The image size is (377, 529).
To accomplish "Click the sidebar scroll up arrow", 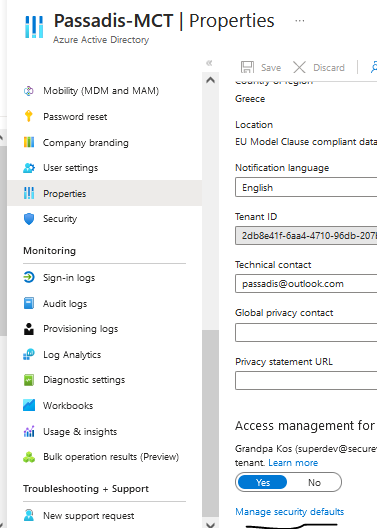I will pyautogui.click(x=210, y=80).
